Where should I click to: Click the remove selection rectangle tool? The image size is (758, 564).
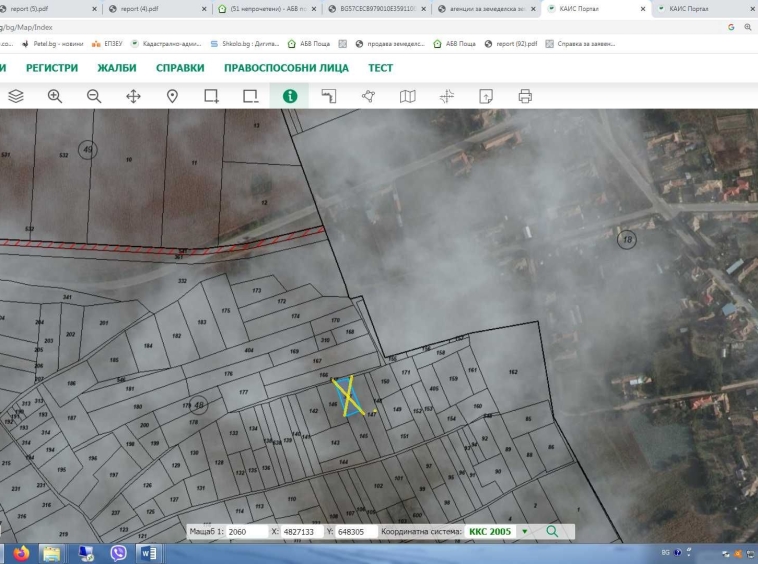point(250,96)
